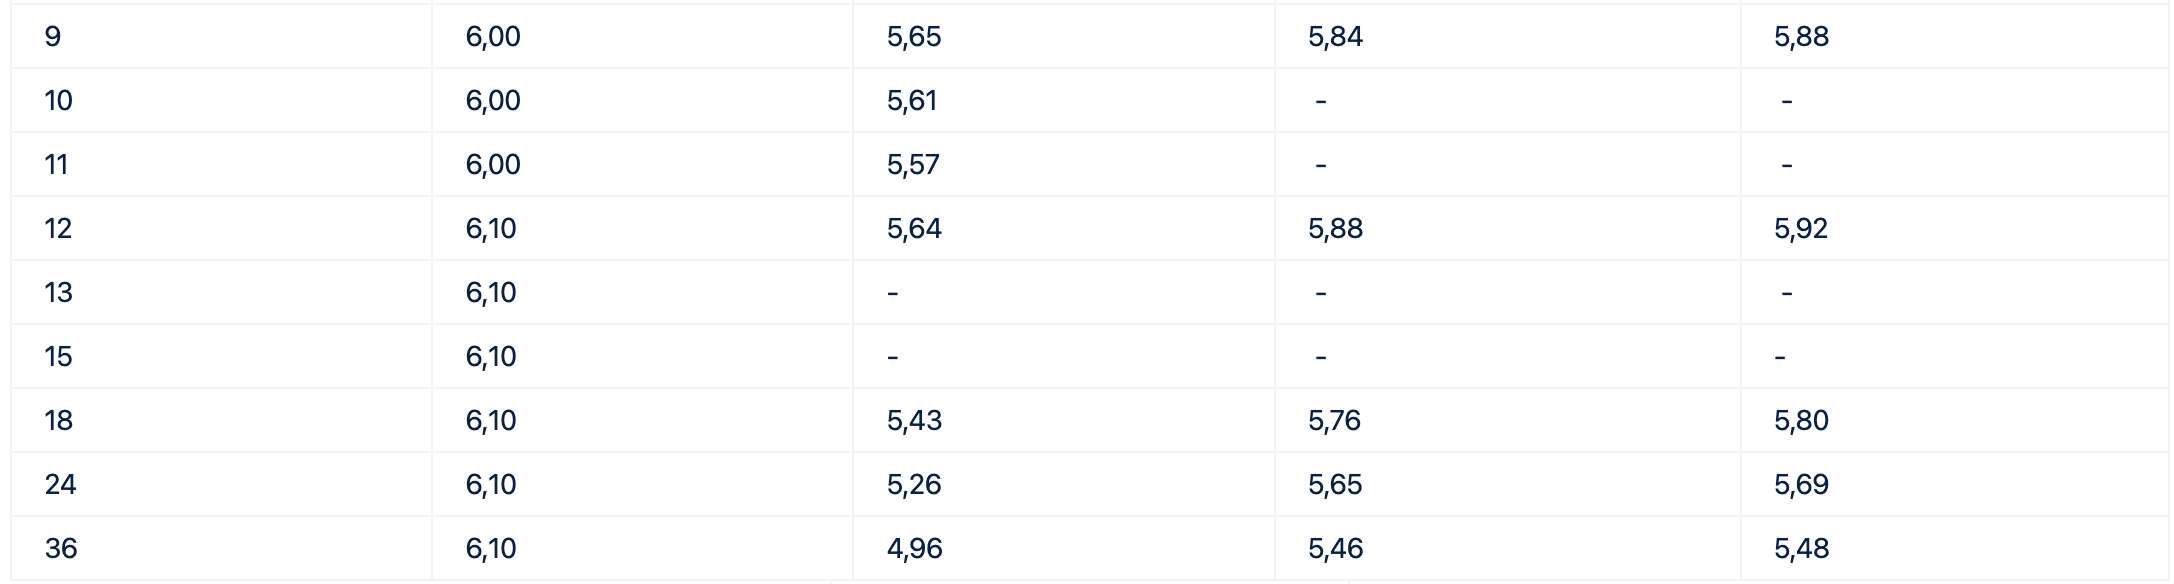Select the 5,76 value in row 18
This screenshot has width=2174, height=584.
(1334, 421)
